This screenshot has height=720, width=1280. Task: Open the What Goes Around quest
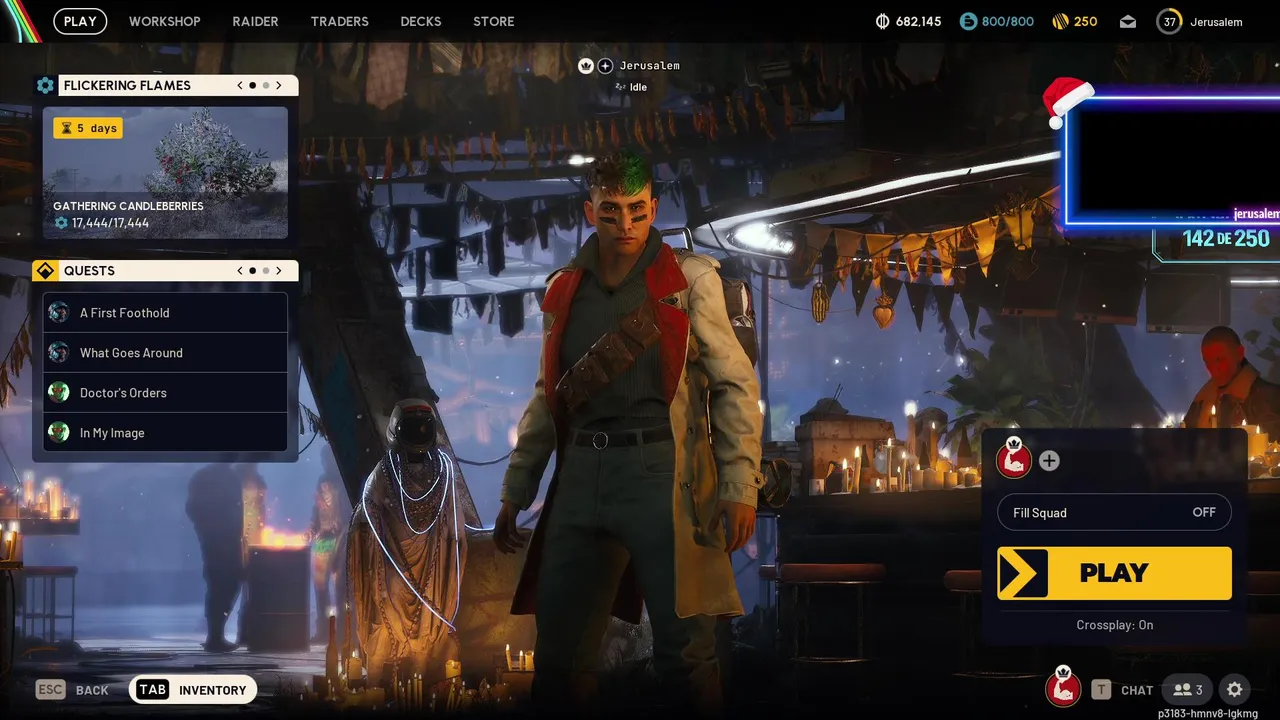(x=165, y=353)
